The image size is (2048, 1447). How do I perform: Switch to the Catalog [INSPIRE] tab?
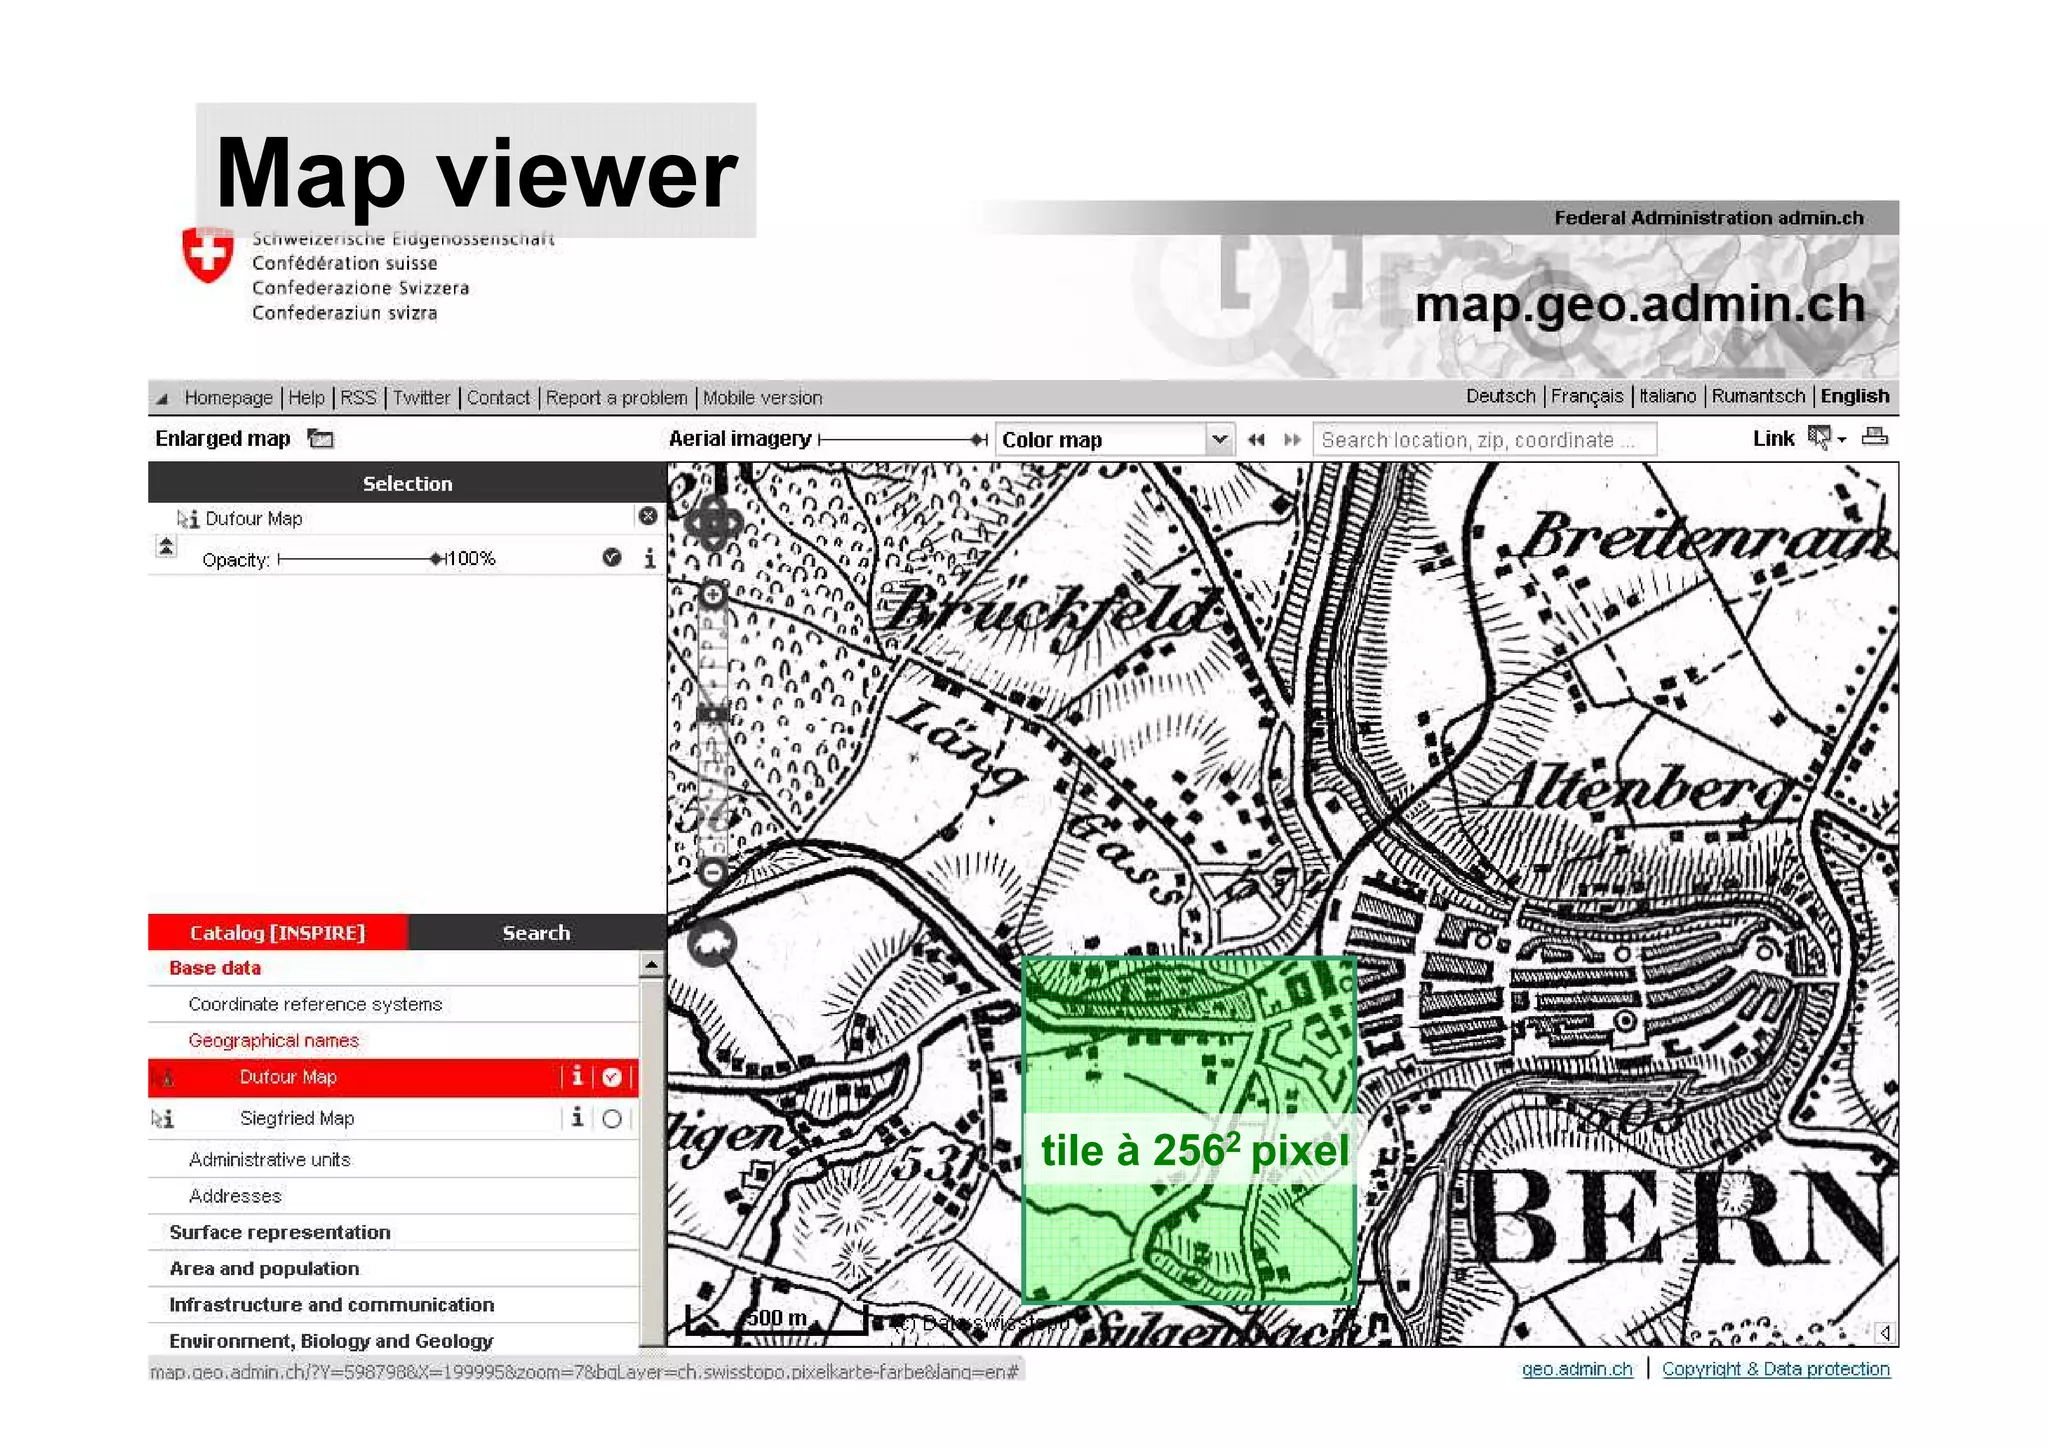(x=278, y=932)
